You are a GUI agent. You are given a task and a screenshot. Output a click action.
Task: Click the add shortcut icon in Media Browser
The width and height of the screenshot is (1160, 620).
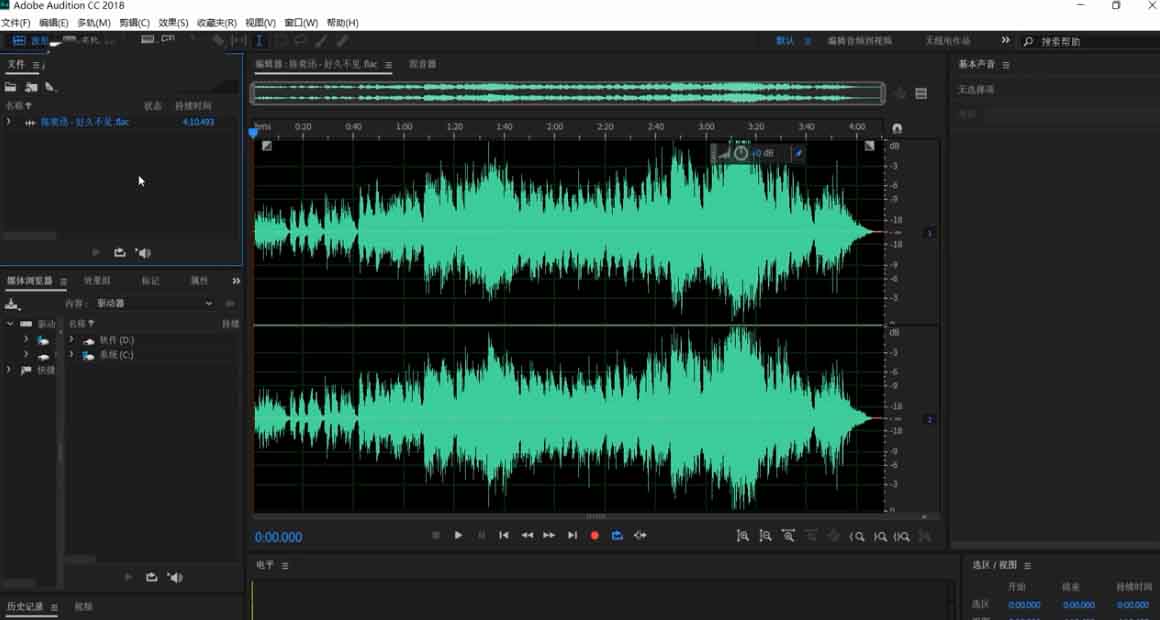coord(12,304)
